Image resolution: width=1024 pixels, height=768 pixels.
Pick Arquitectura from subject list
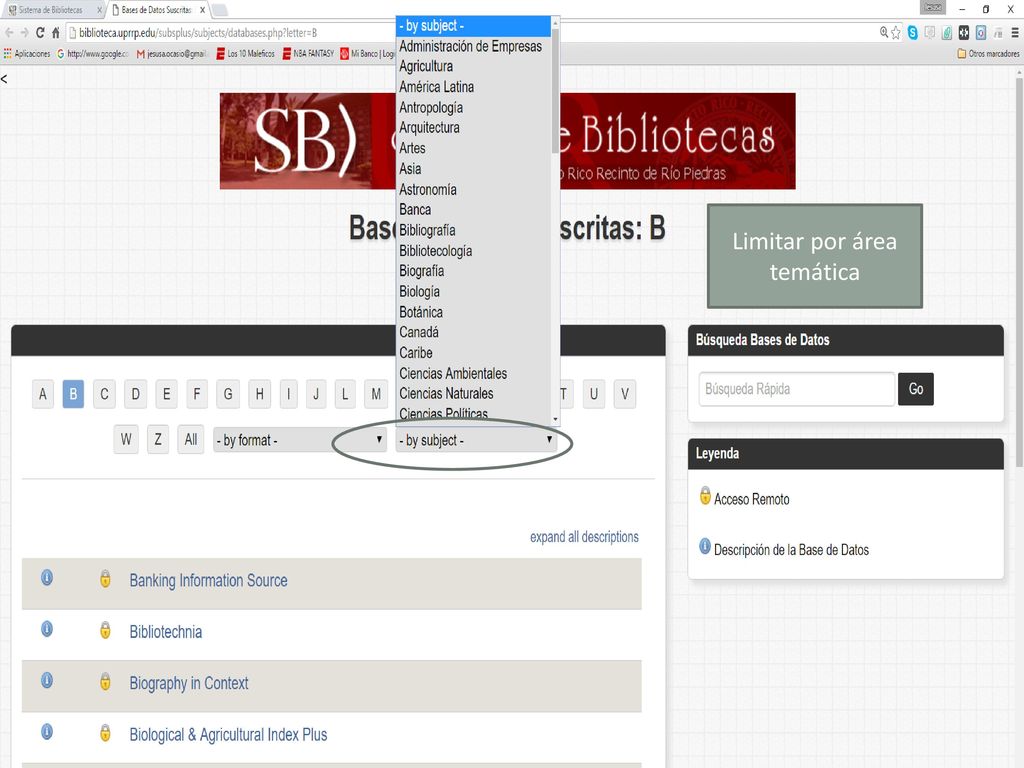pos(473,128)
